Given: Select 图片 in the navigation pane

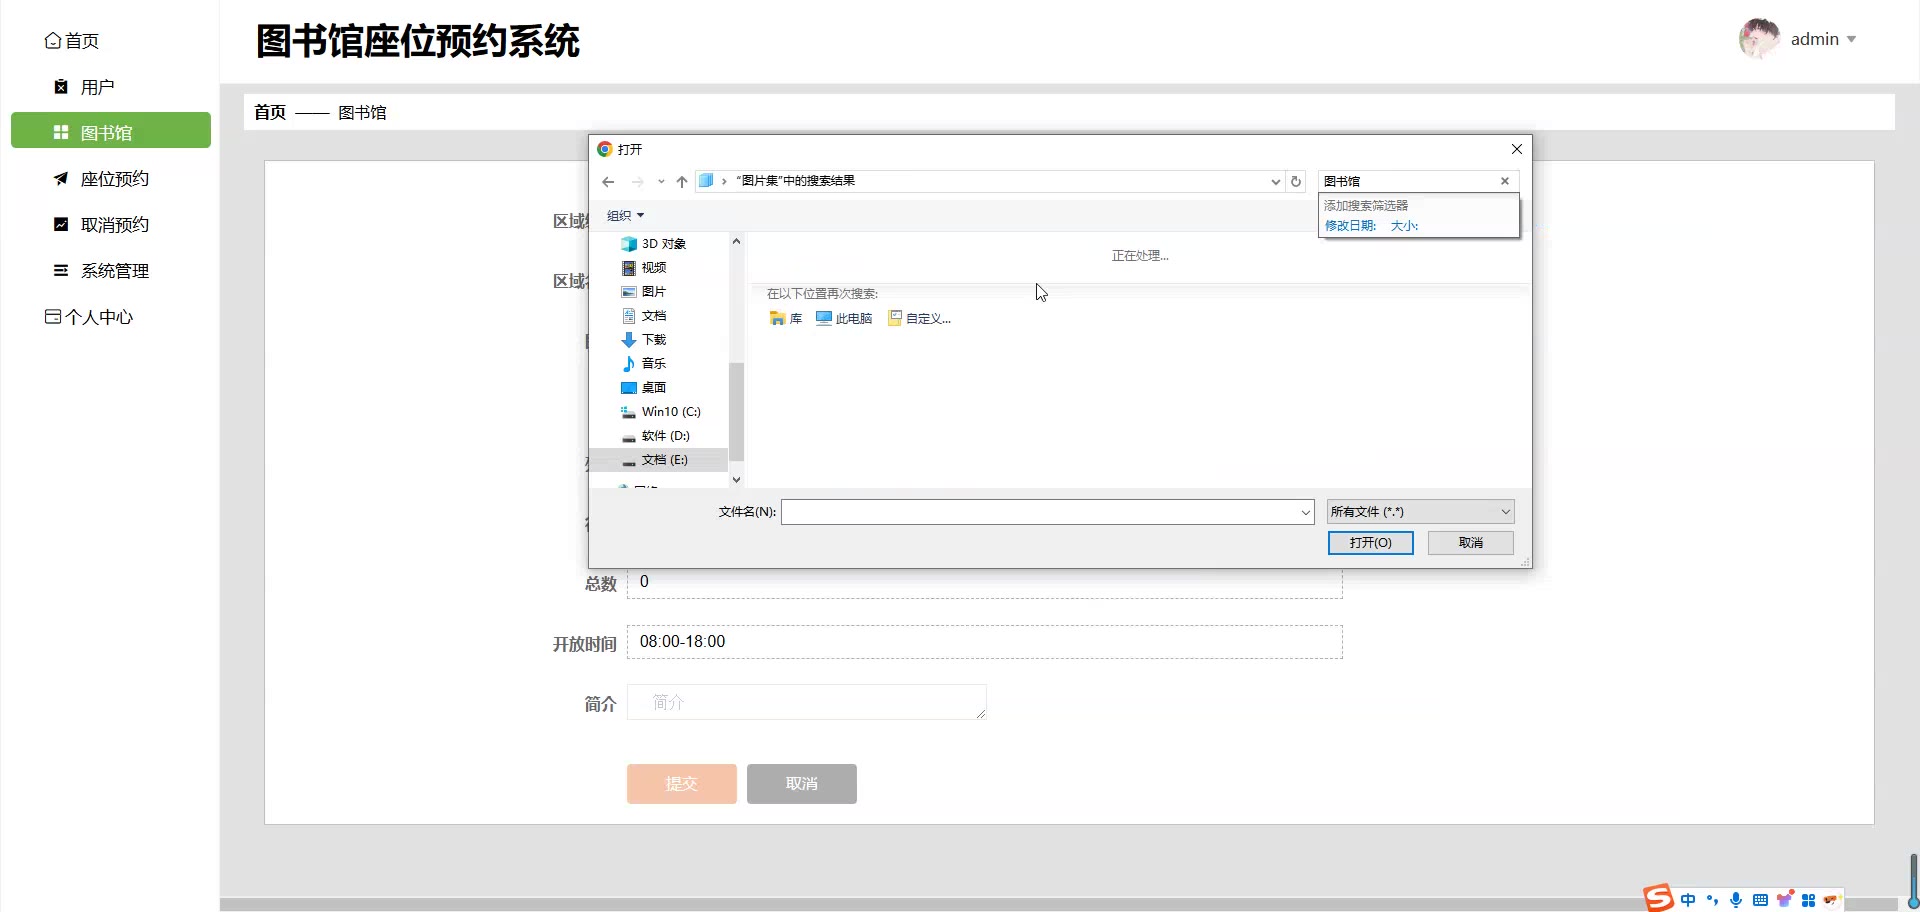Looking at the screenshot, I should tap(644, 292).
